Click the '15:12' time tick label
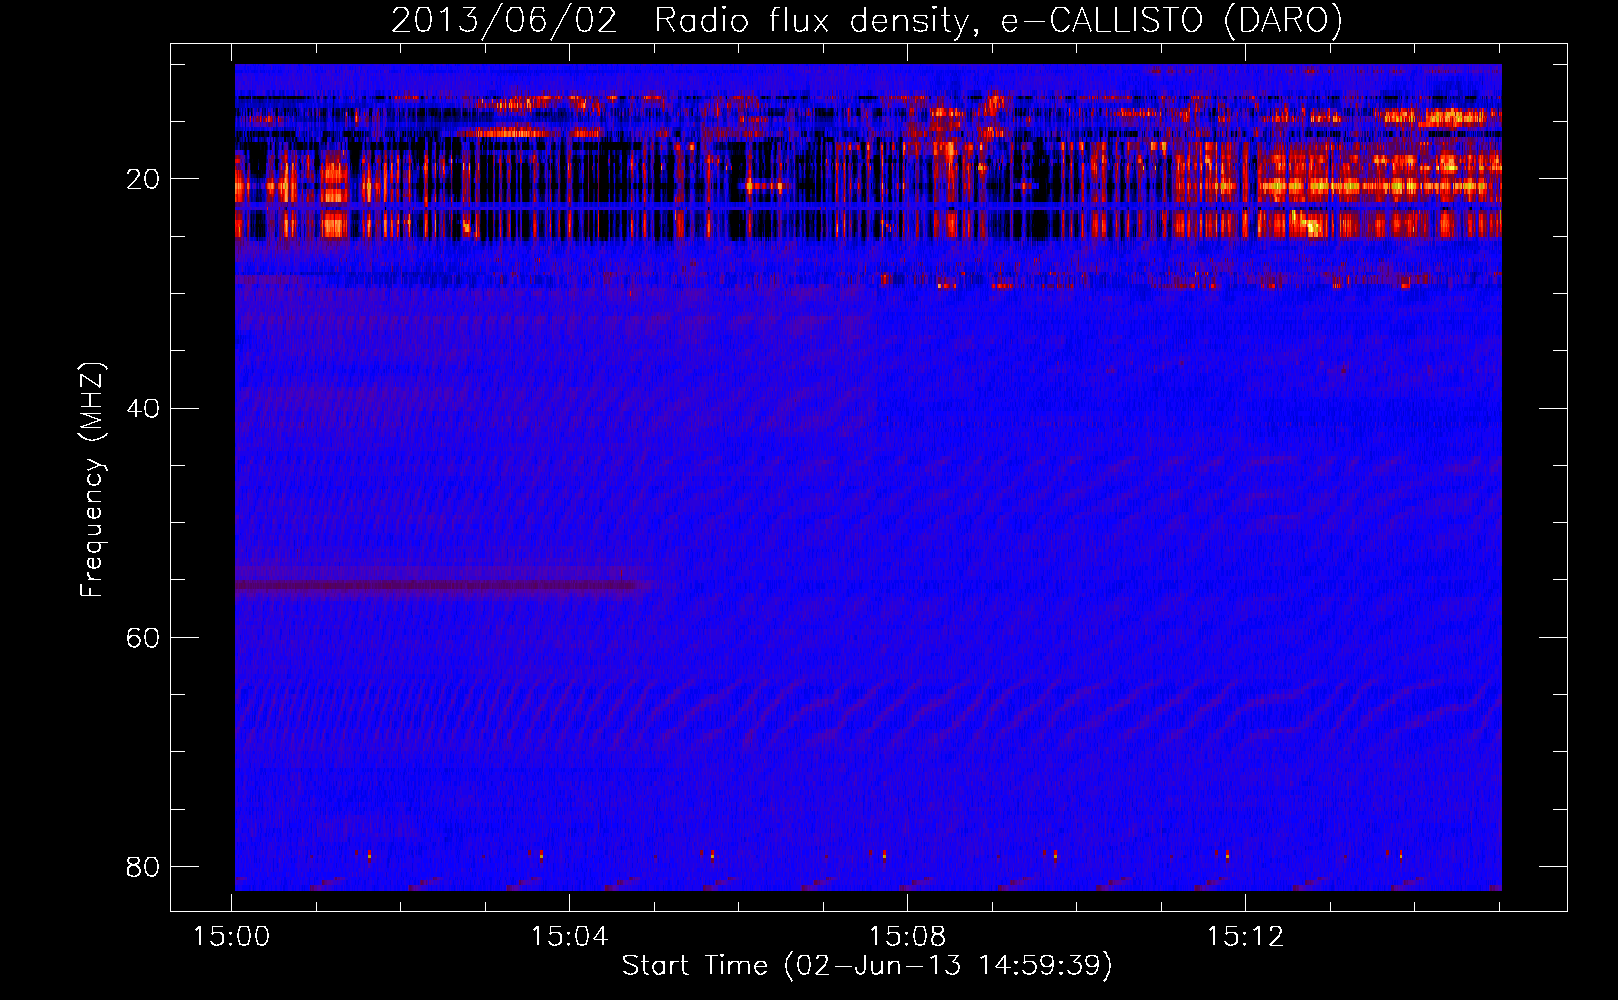 coord(1245,937)
